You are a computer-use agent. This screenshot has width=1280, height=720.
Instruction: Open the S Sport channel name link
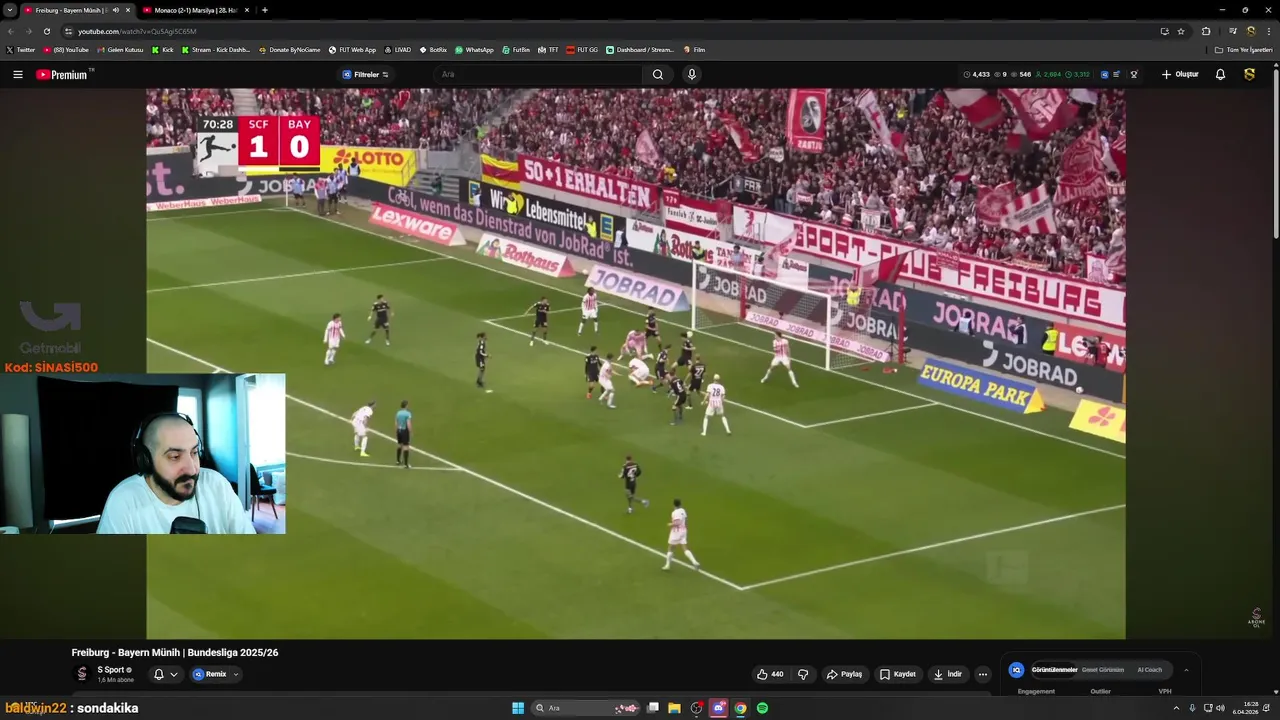[x=110, y=670]
